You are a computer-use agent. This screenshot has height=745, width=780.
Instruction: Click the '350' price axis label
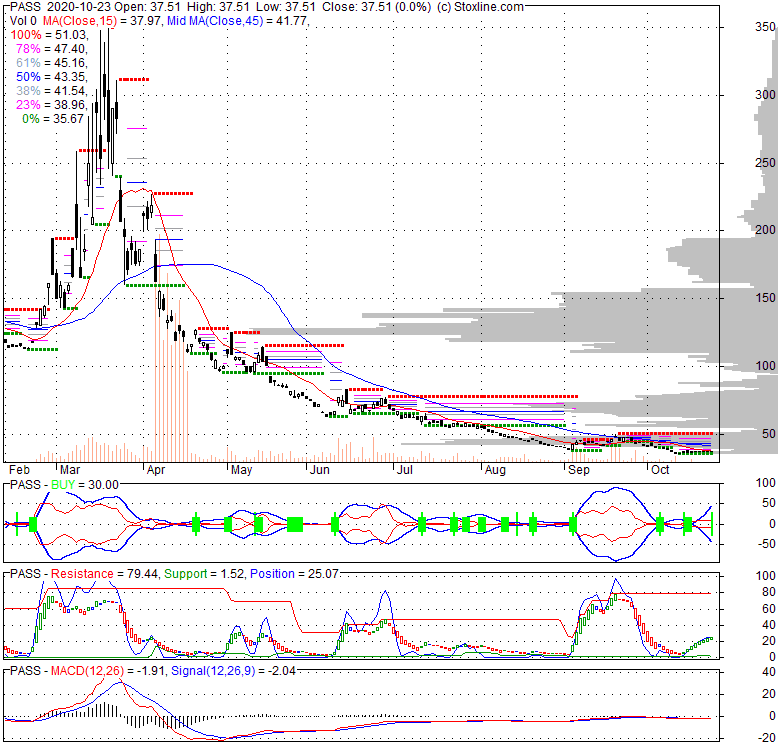pyautogui.click(x=765, y=27)
